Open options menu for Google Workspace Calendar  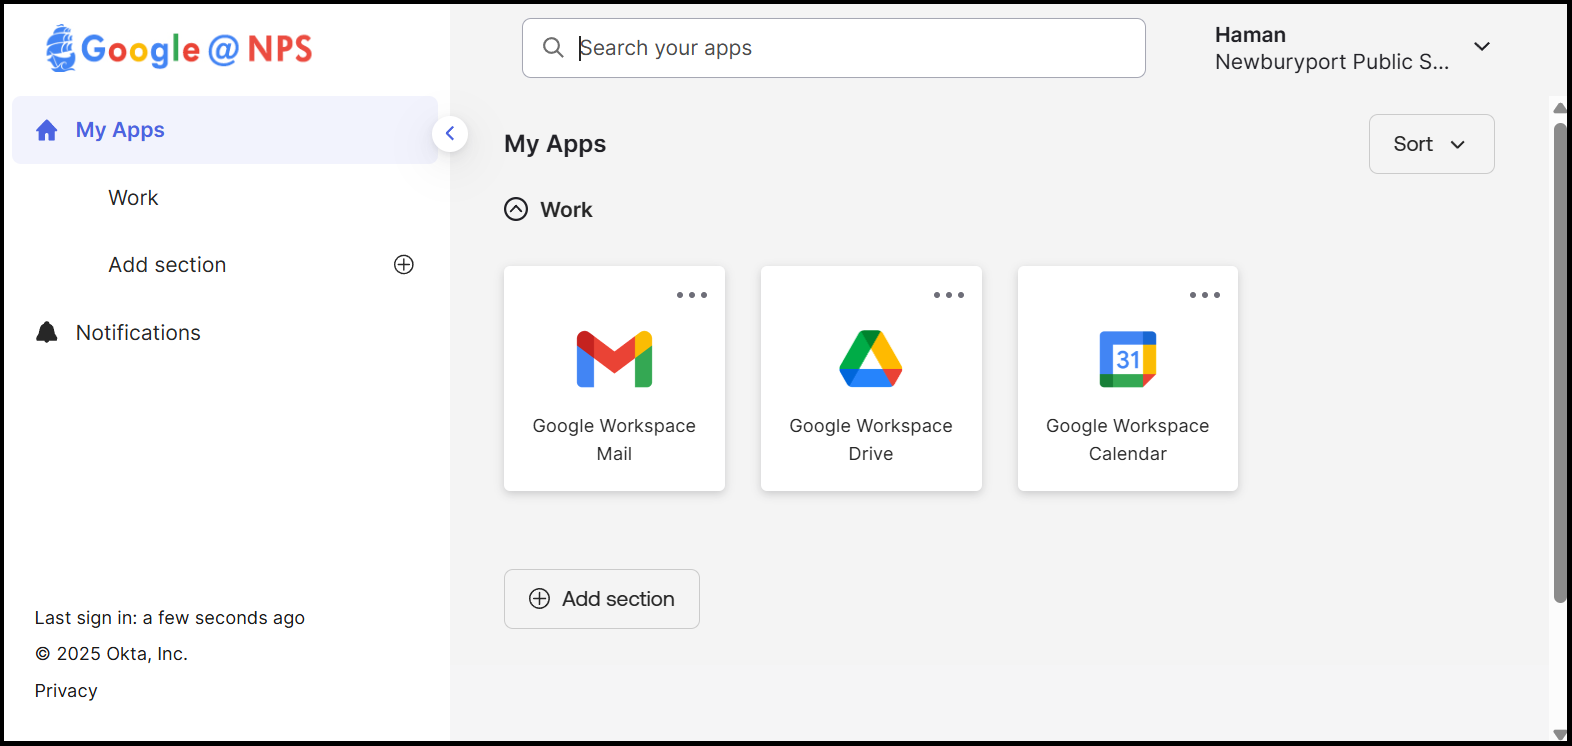[1205, 295]
